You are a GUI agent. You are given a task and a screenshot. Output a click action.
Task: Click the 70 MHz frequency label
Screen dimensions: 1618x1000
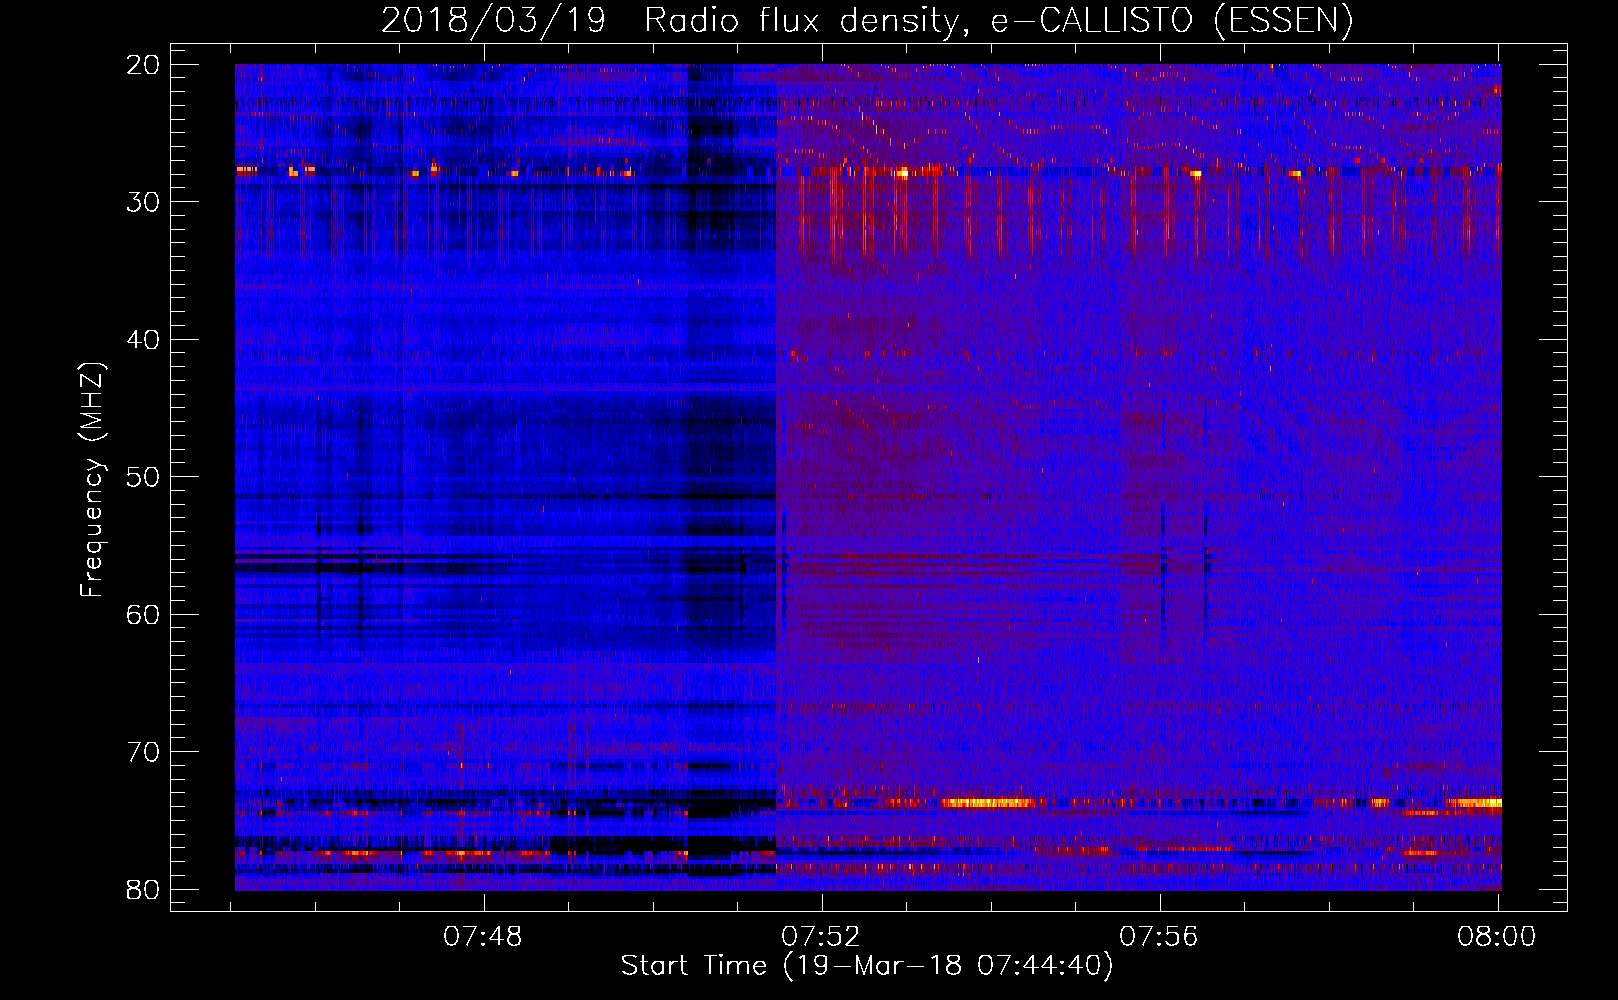[x=143, y=752]
